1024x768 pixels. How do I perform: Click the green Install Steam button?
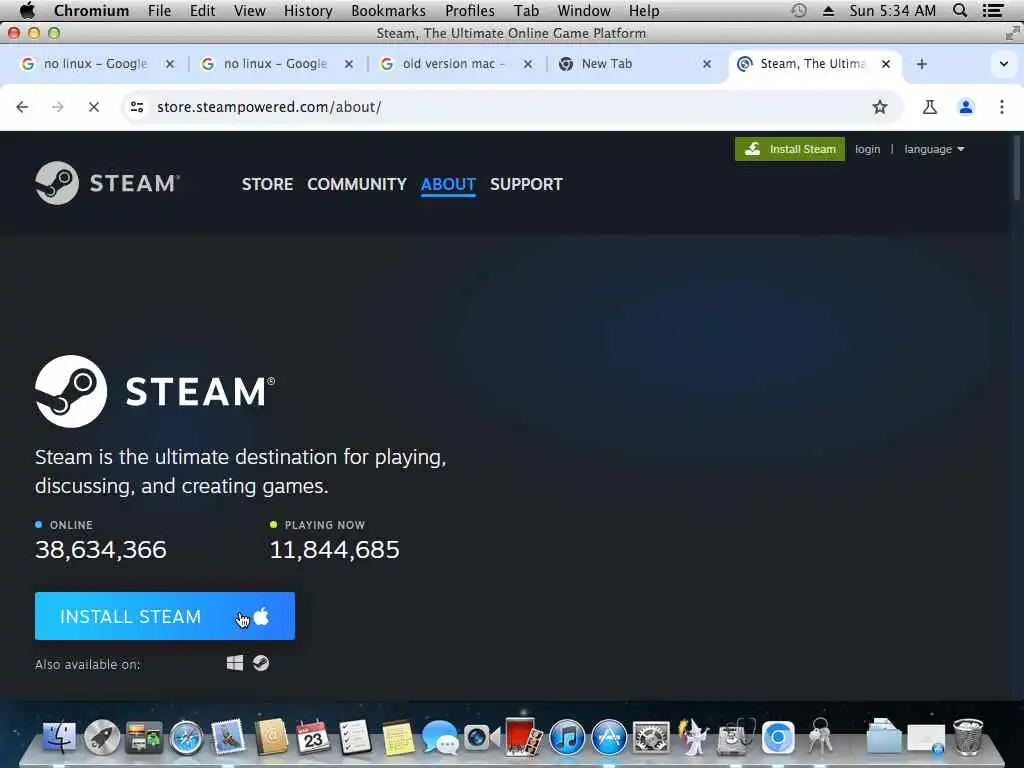click(x=790, y=149)
